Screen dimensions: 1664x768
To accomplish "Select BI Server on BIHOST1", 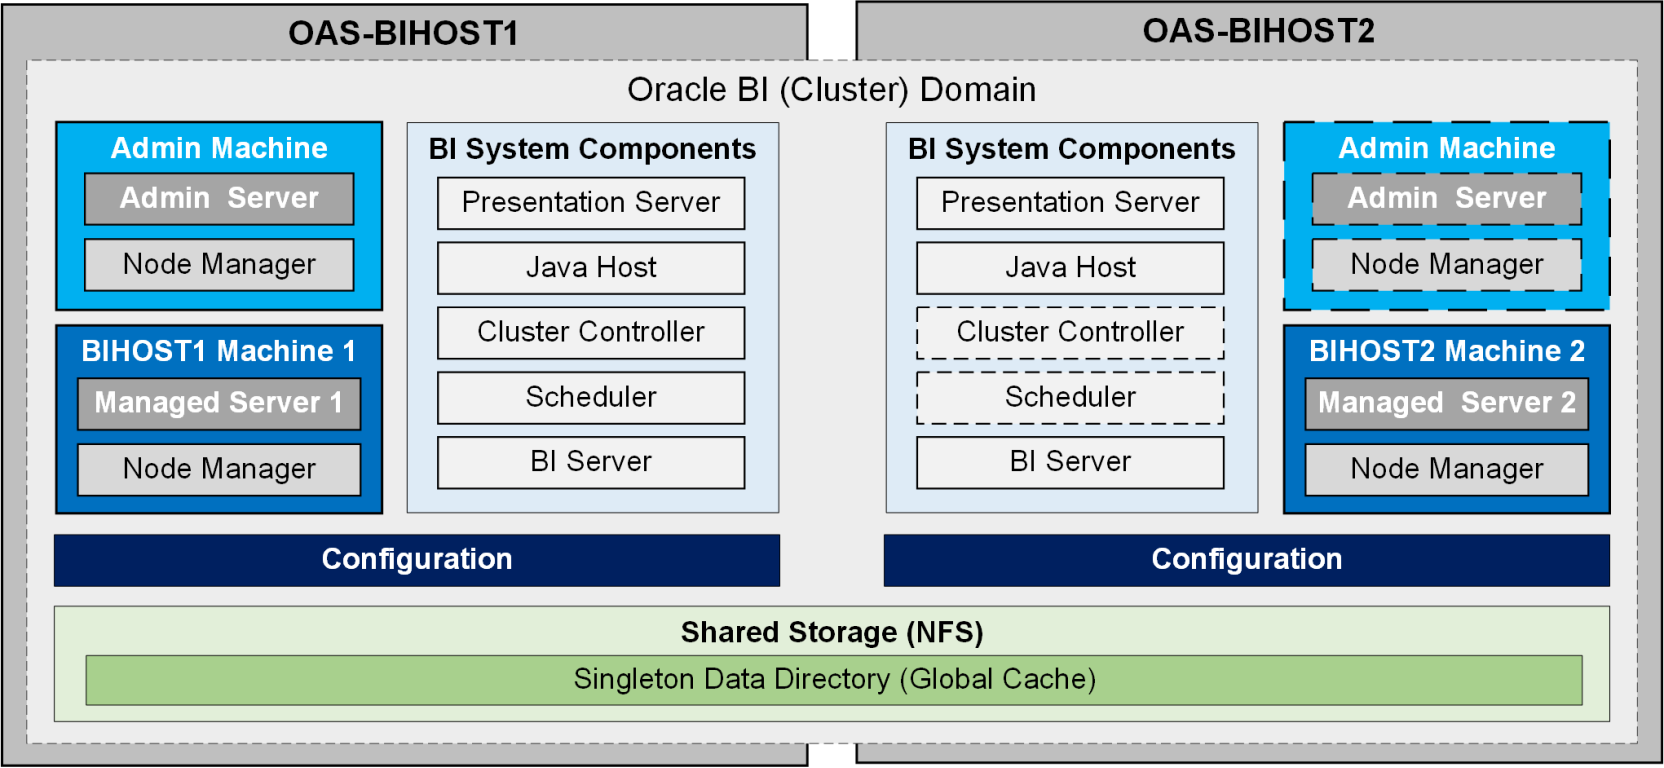I will click(591, 463).
